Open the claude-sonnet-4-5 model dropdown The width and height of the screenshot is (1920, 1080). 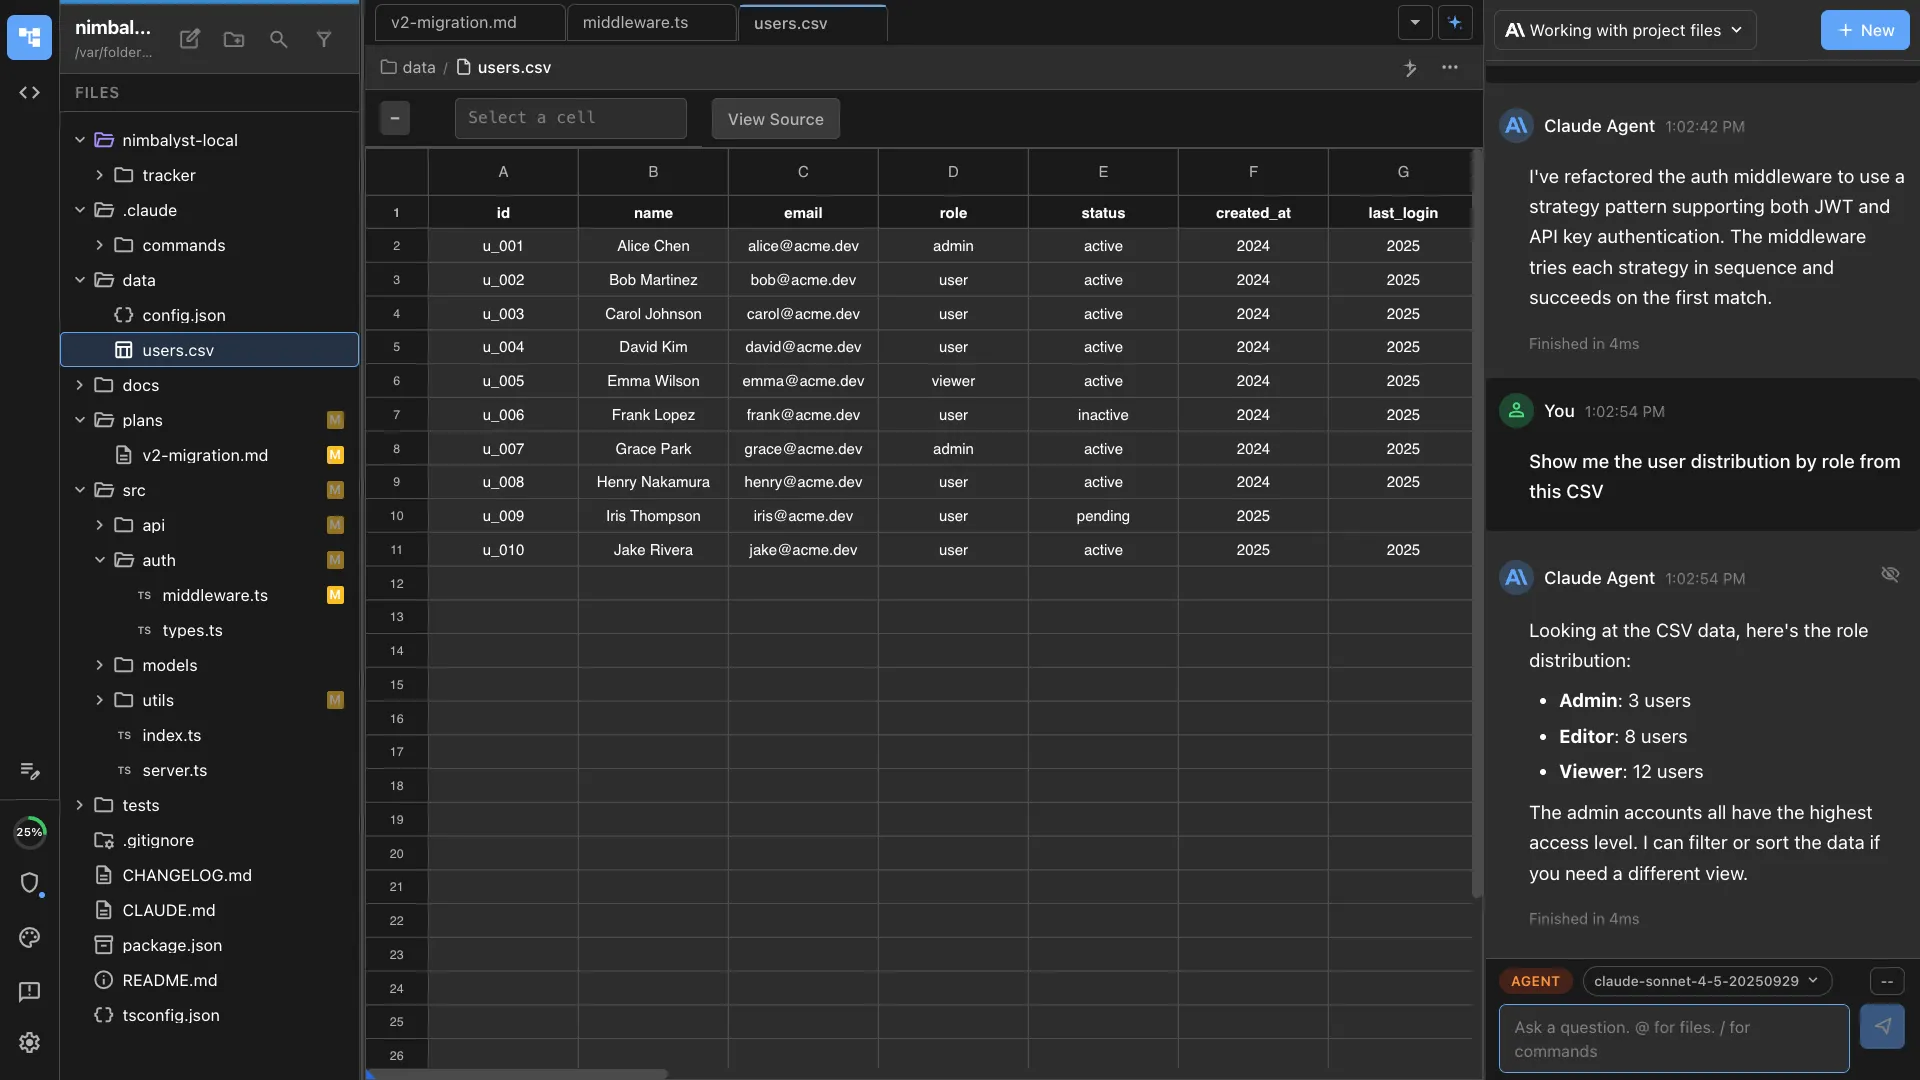pyautogui.click(x=1707, y=981)
